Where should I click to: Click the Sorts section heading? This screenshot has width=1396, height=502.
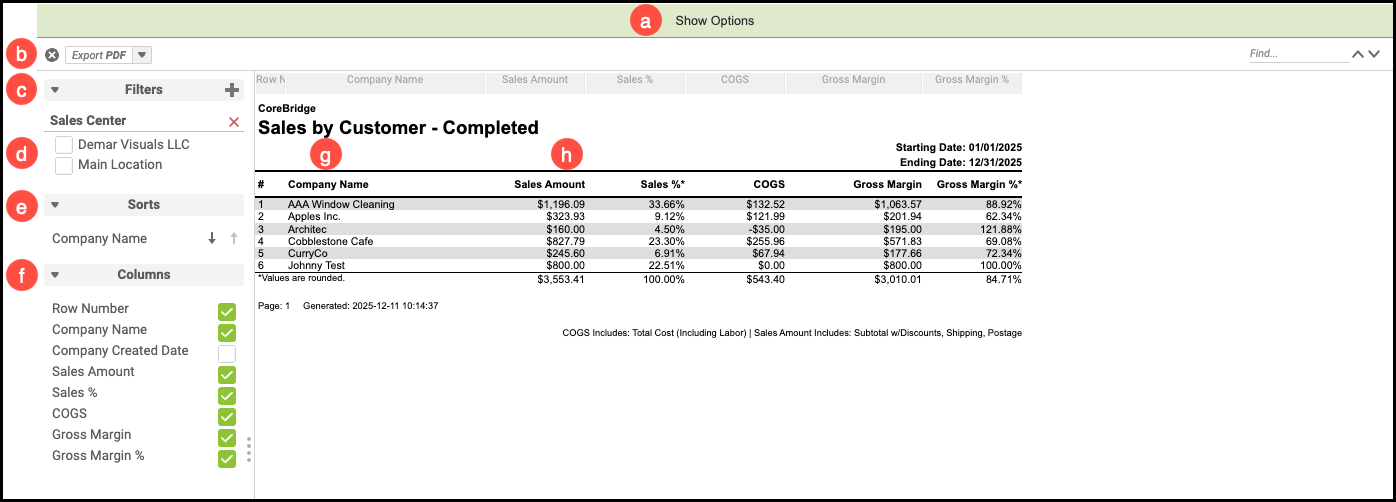click(x=144, y=205)
